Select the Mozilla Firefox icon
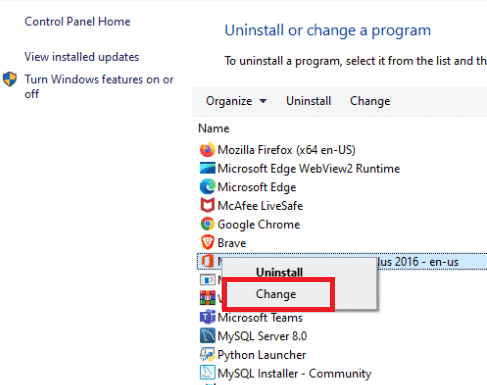487x385 pixels. coord(207,149)
